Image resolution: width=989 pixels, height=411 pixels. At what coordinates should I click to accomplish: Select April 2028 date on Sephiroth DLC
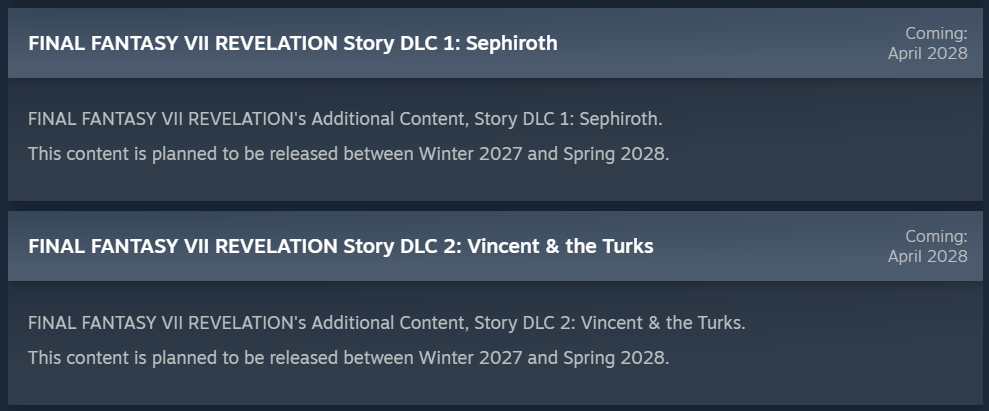pos(927,54)
